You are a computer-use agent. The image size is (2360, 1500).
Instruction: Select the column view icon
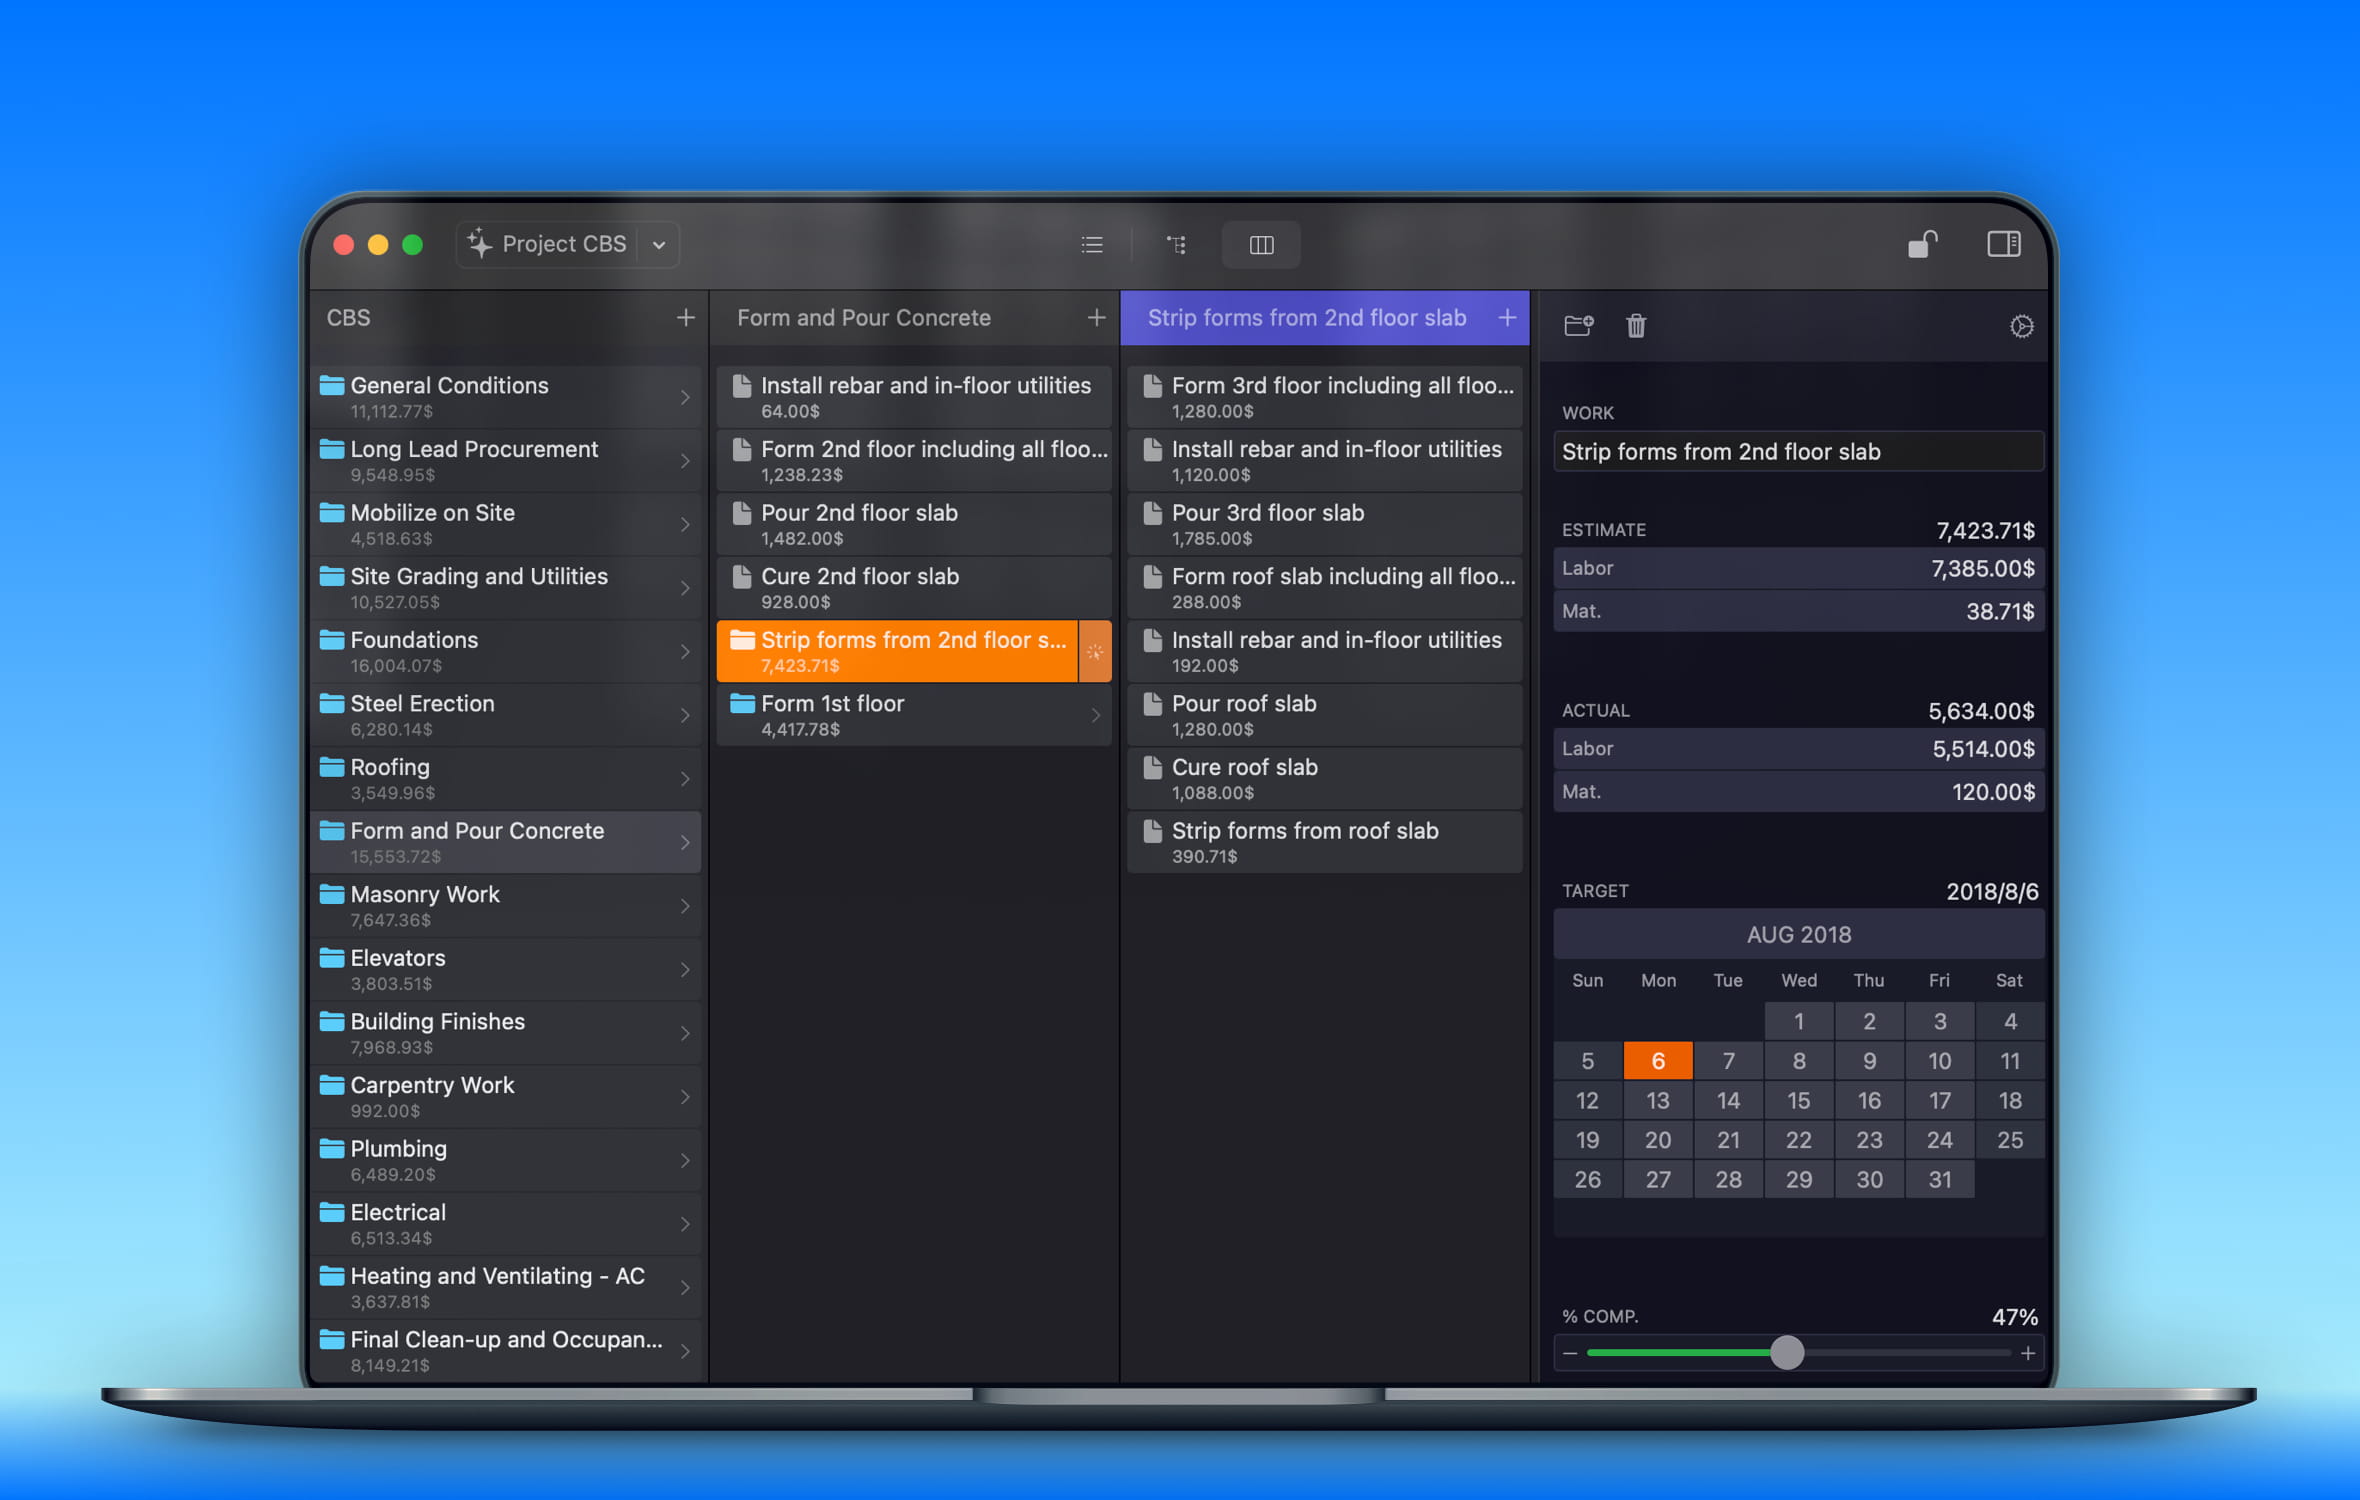click(1261, 245)
